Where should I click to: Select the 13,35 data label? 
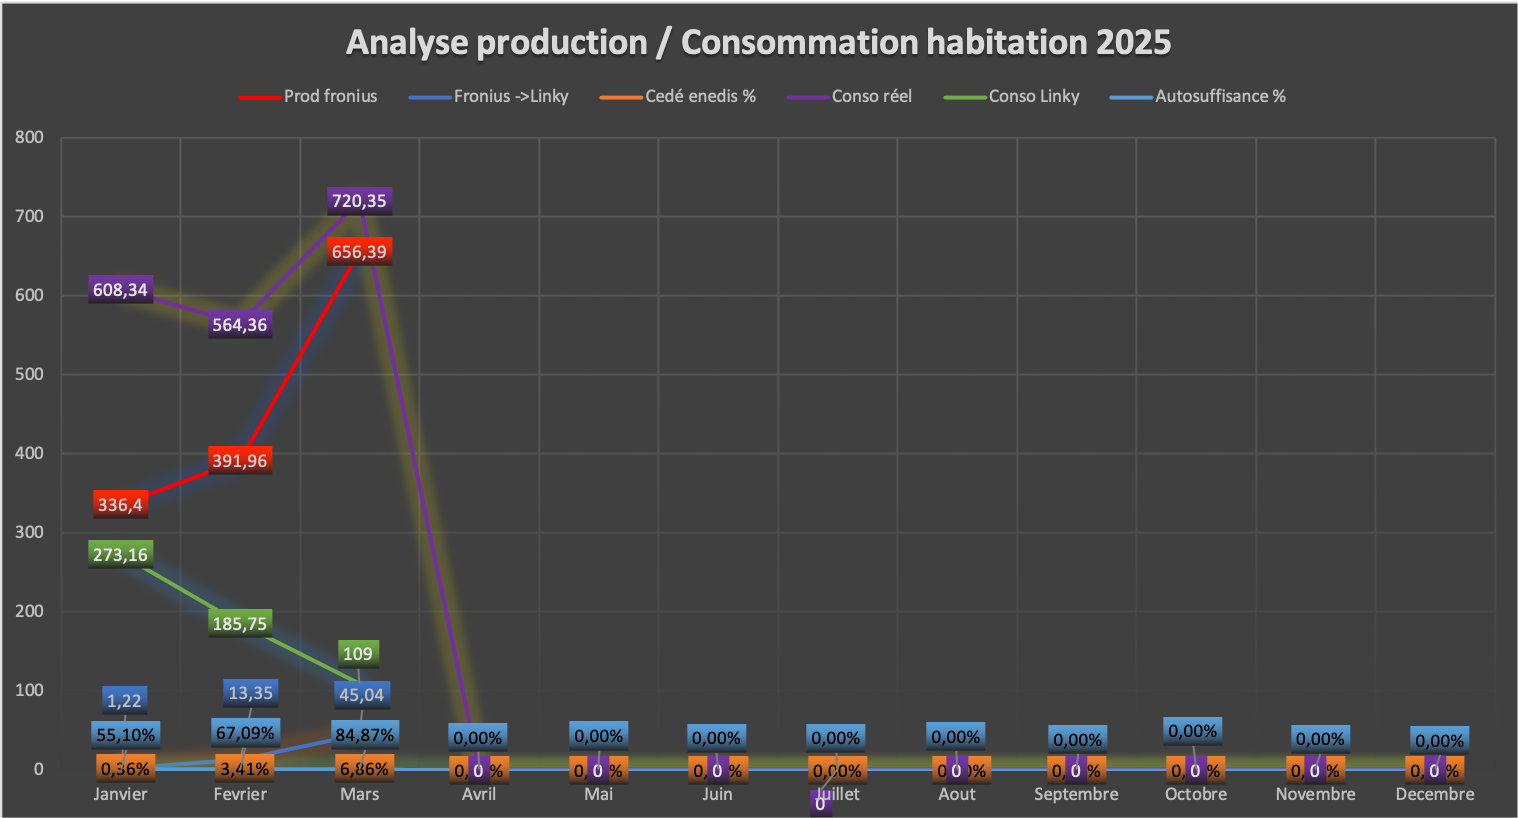click(x=251, y=693)
